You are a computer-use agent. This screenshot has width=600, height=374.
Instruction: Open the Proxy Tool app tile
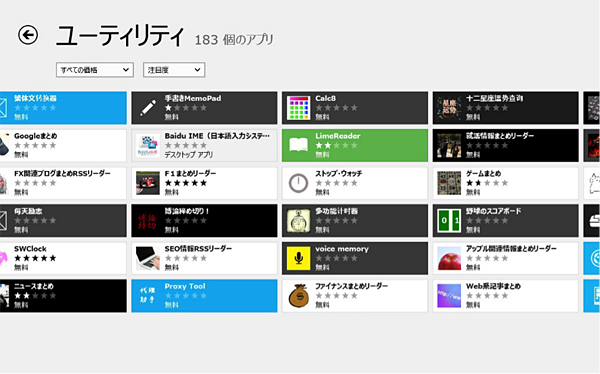click(x=204, y=296)
